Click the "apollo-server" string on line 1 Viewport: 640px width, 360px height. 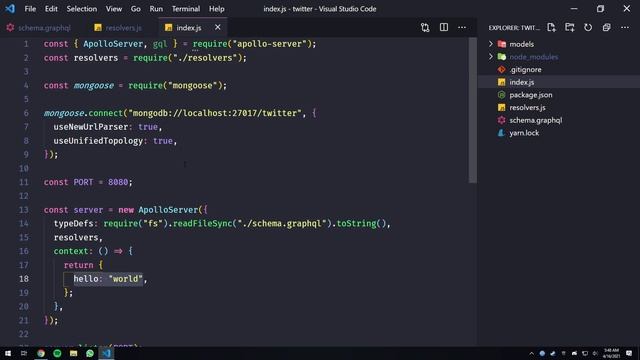pos(269,44)
